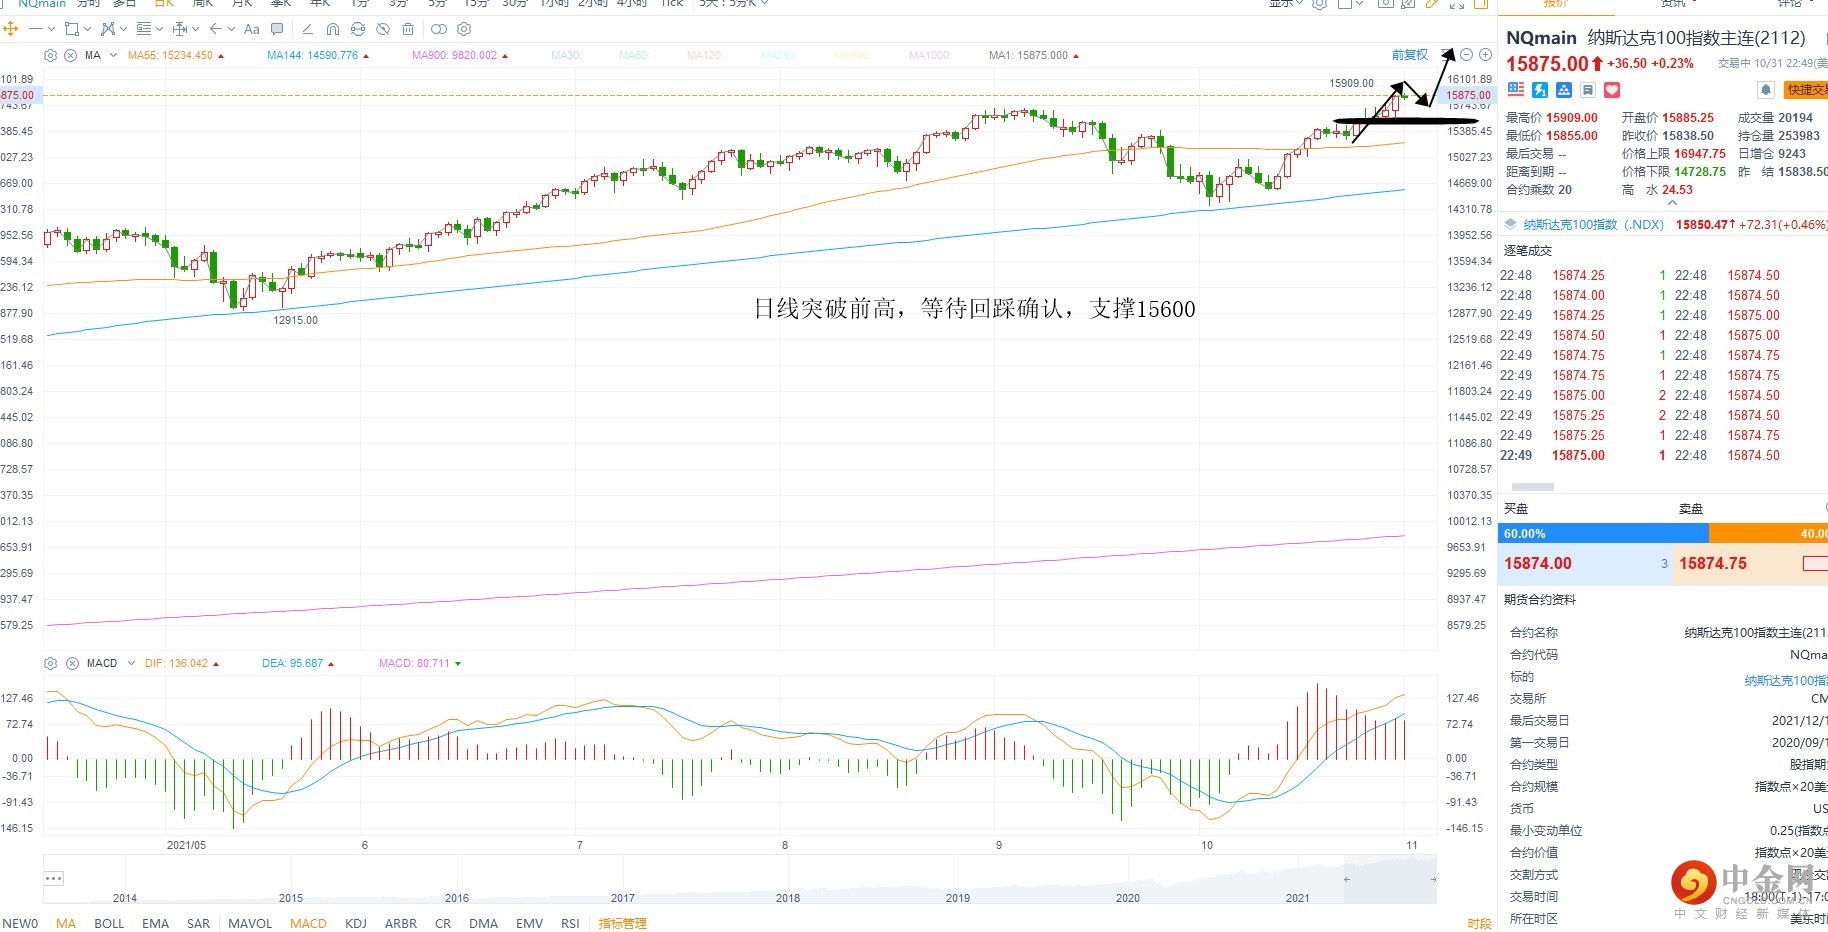
Task: Click the year range navigator timeline at 2018
Action: (788, 897)
